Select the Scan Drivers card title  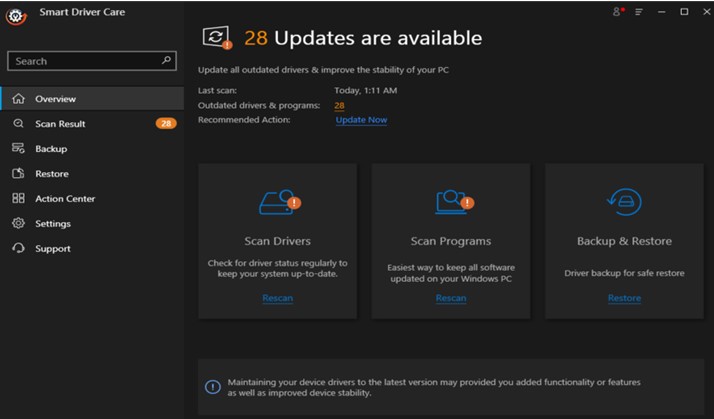click(277, 241)
